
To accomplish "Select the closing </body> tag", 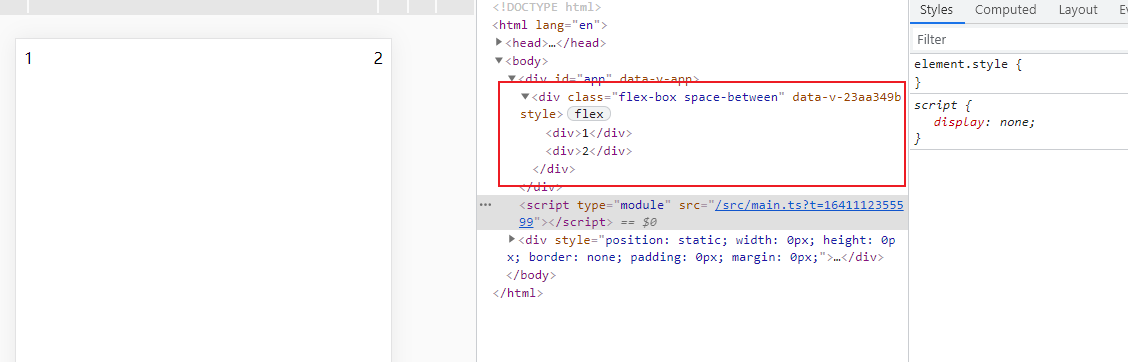I will (x=531, y=275).
